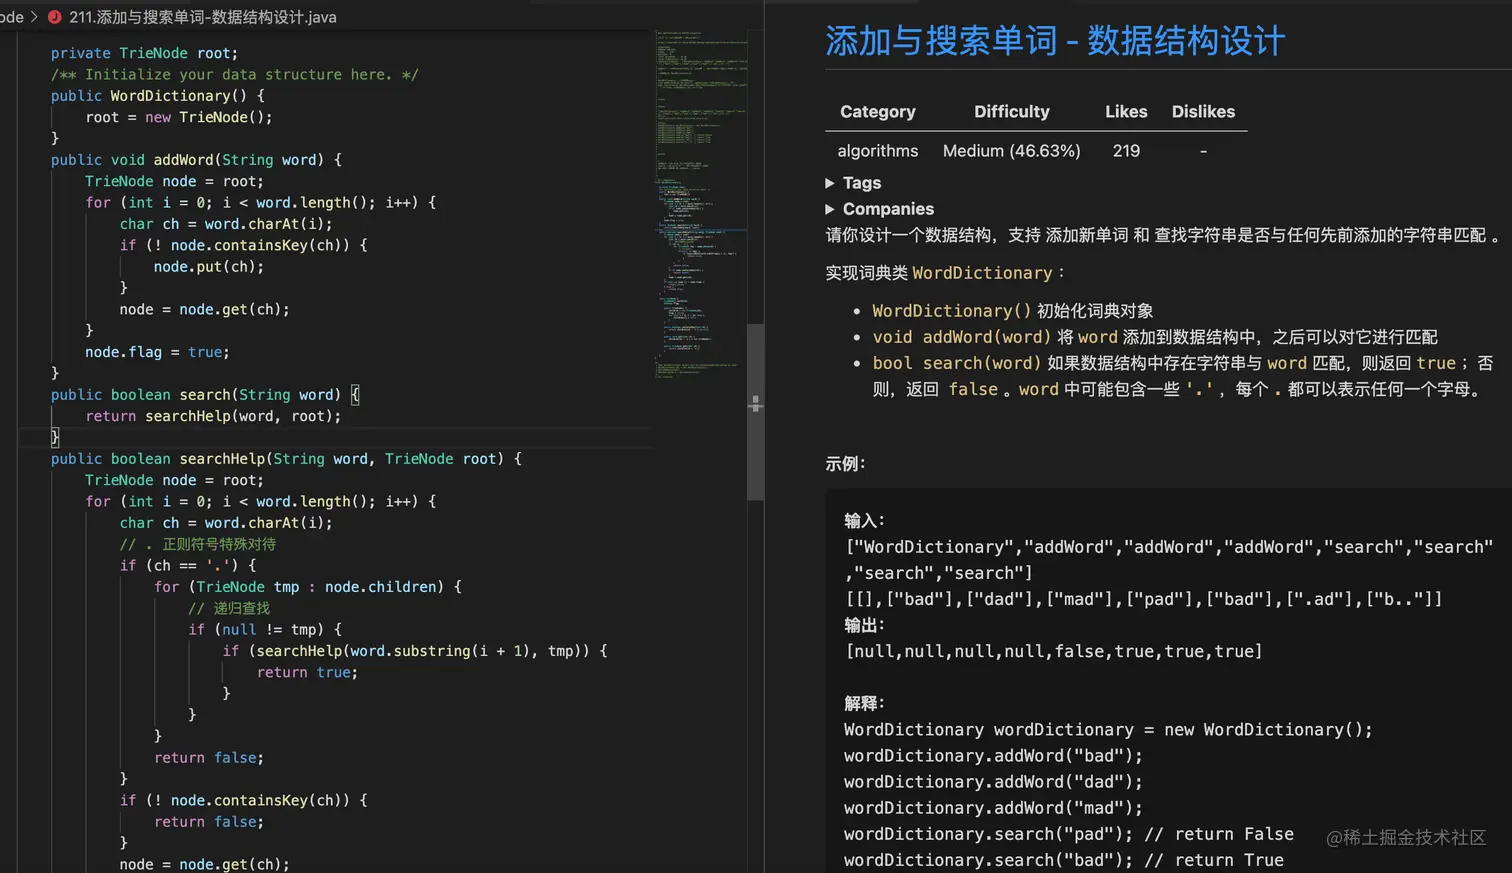Click the 'searchHelp(word.substring(i + 1), tmp)' line
This screenshot has width=1512, height=873.
[415, 651]
